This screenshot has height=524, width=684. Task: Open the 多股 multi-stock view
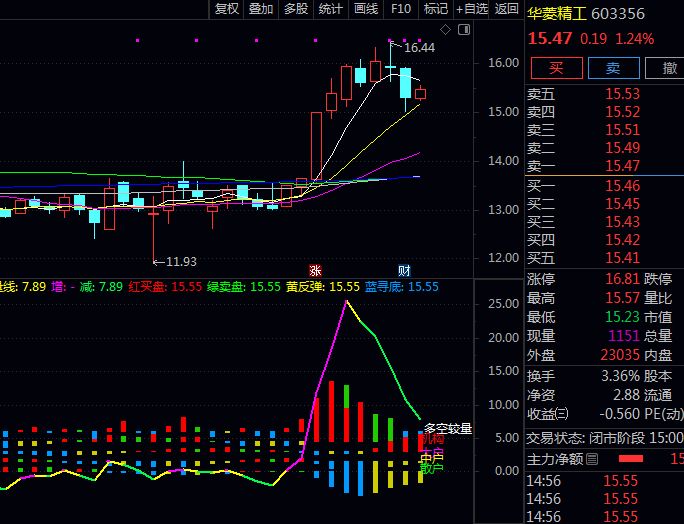(x=296, y=9)
